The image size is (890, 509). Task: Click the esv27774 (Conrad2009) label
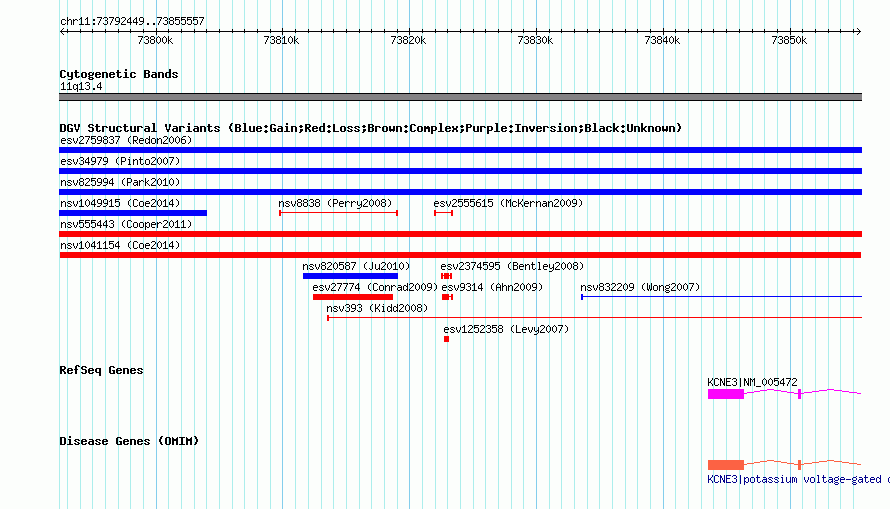(x=375, y=287)
